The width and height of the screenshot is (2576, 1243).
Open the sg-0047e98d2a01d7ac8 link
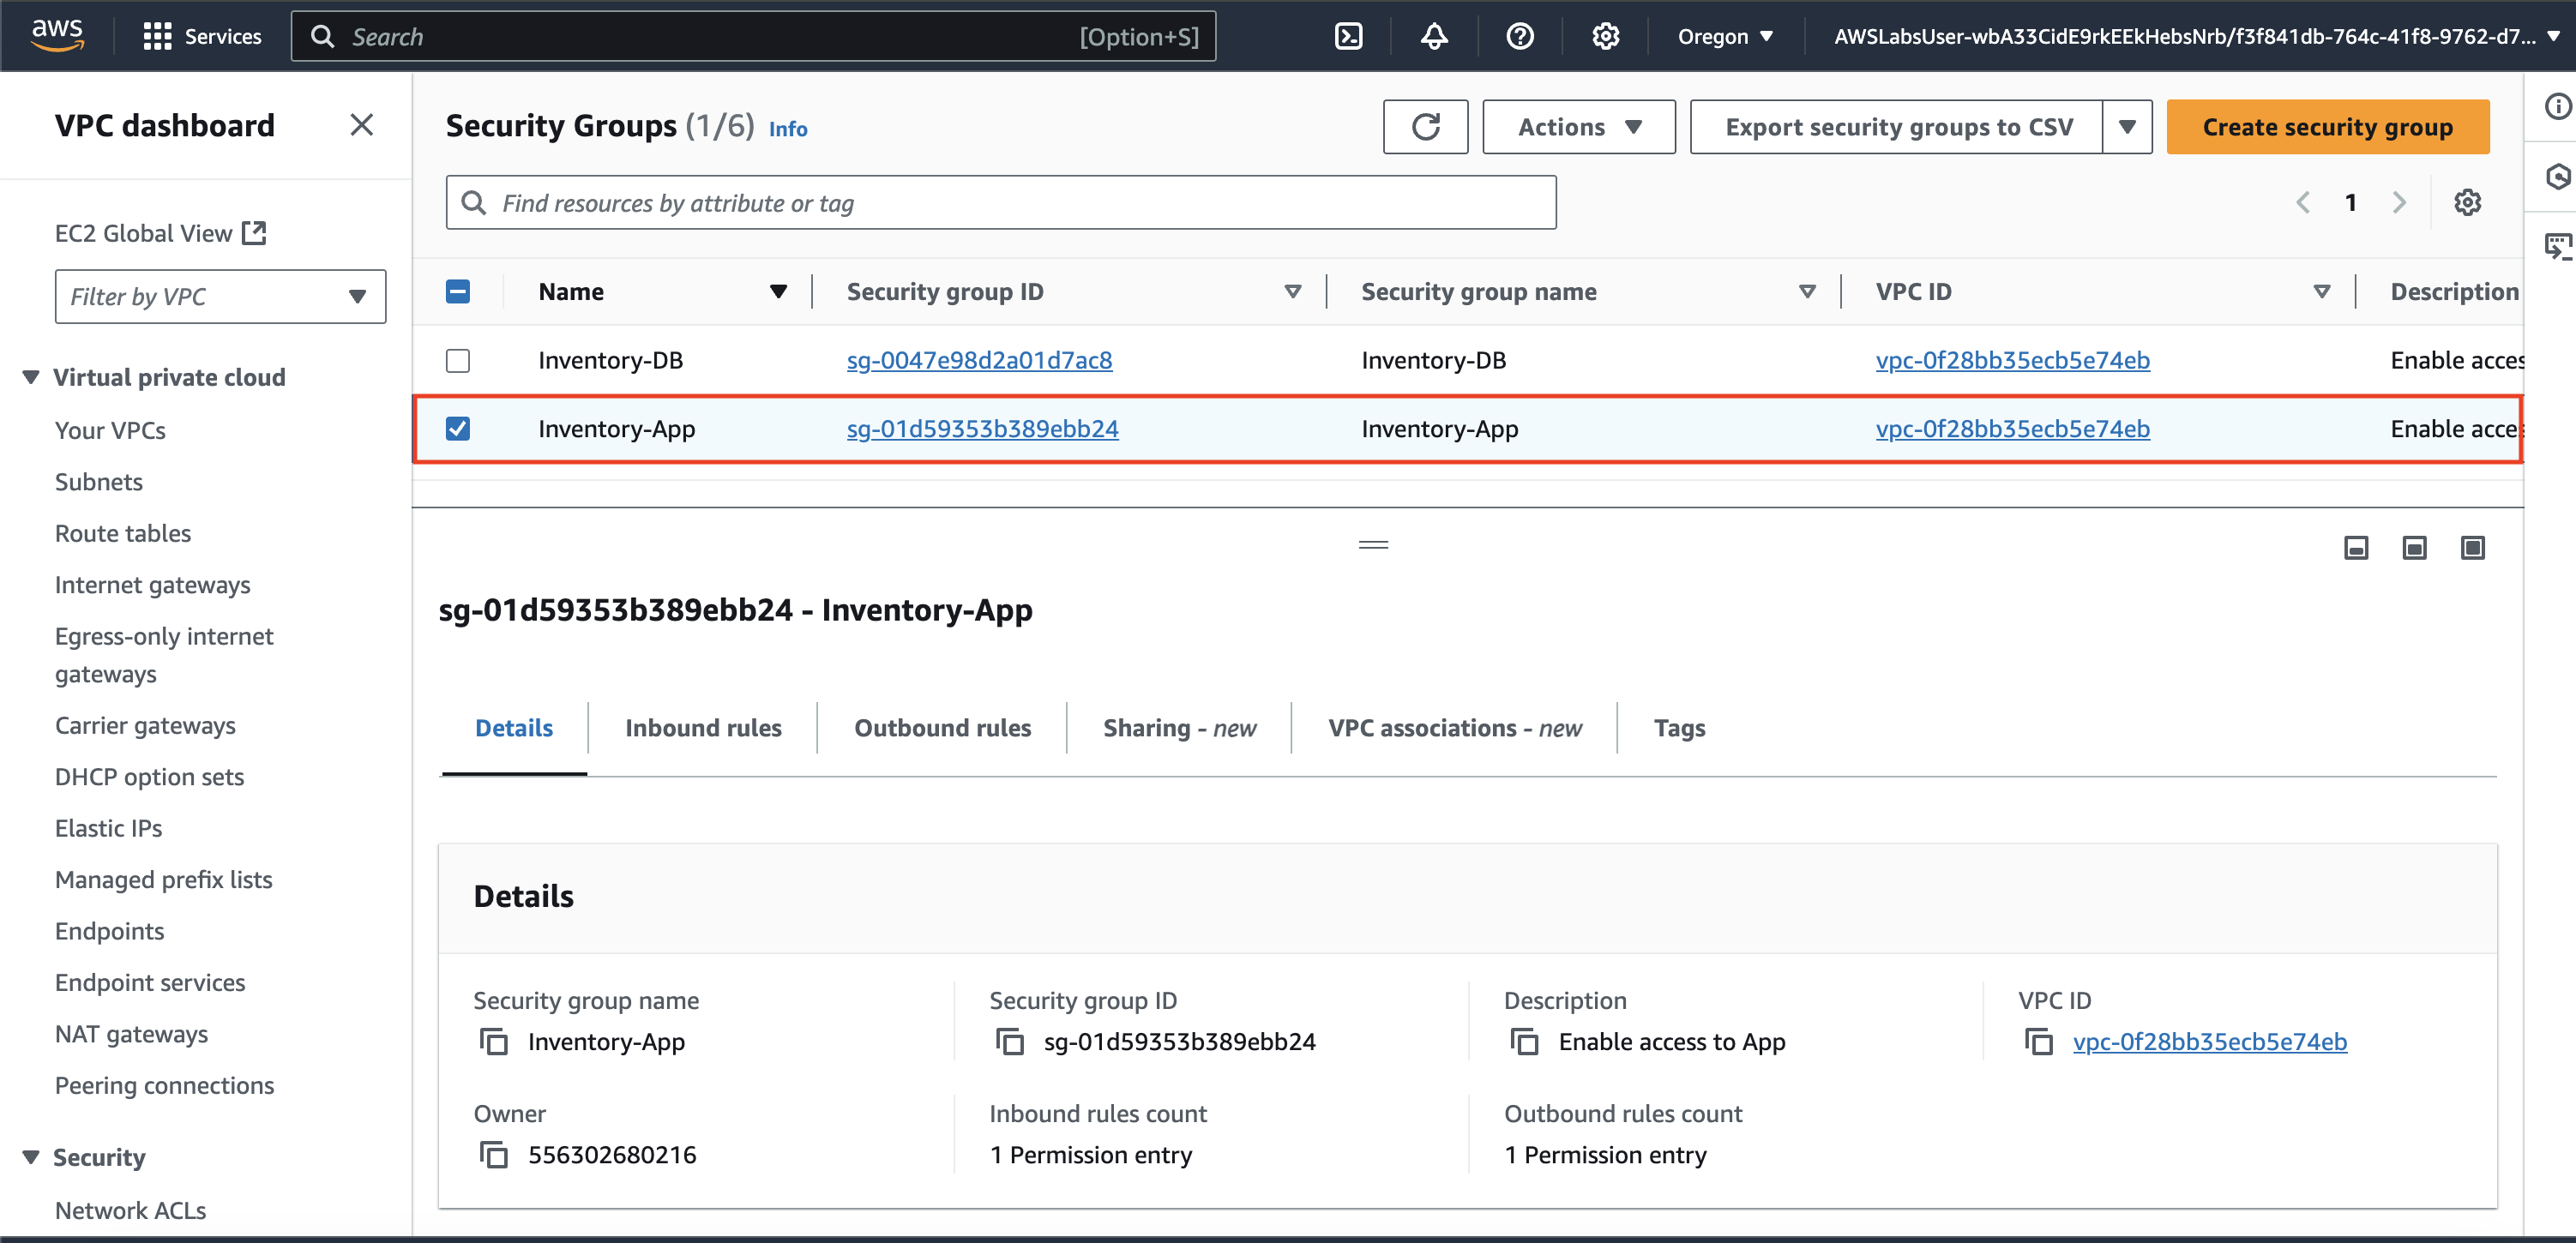(x=979, y=361)
